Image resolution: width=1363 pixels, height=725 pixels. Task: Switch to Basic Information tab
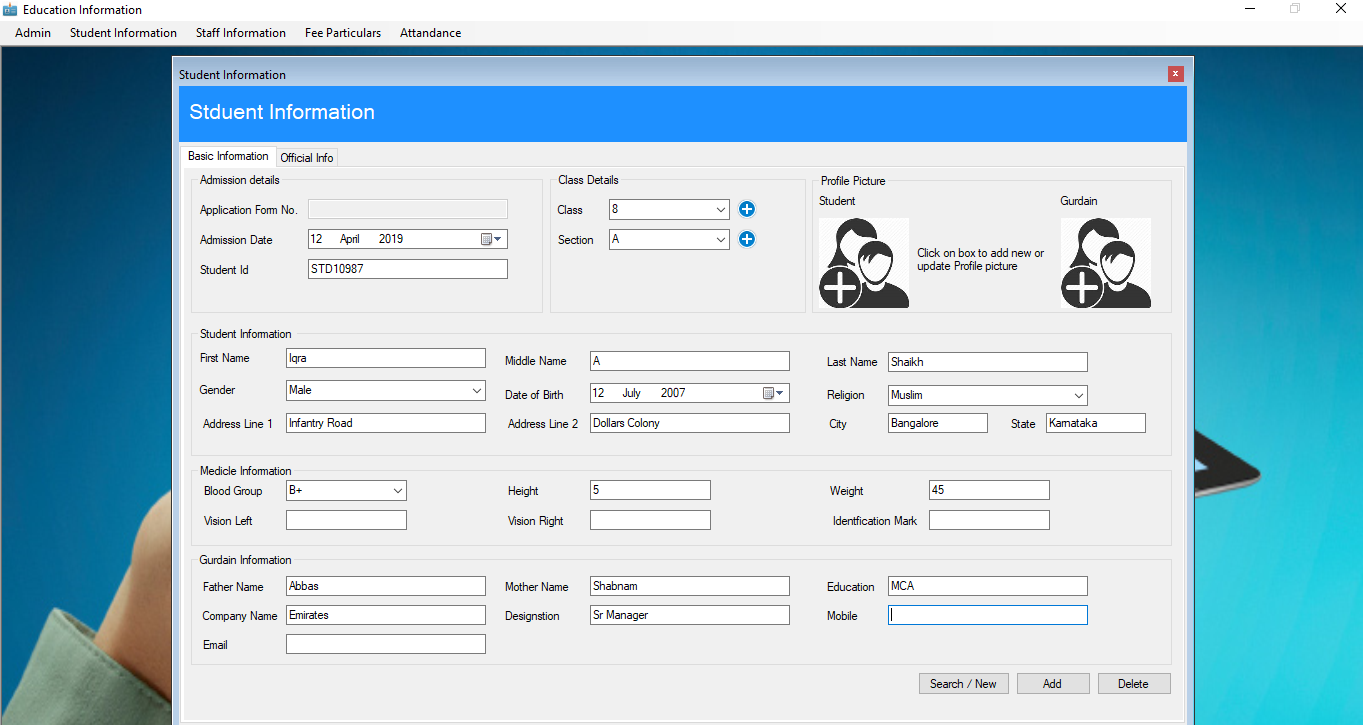point(228,156)
